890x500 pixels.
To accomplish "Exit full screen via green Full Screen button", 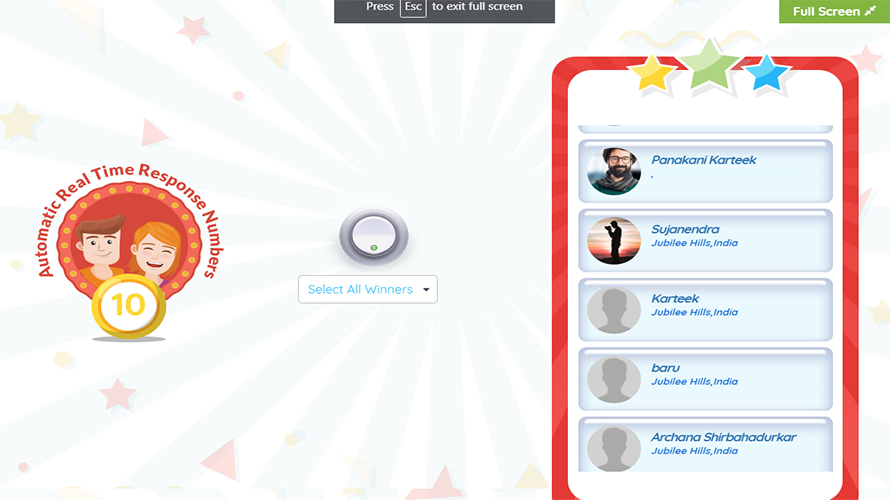I will pos(834,11).
